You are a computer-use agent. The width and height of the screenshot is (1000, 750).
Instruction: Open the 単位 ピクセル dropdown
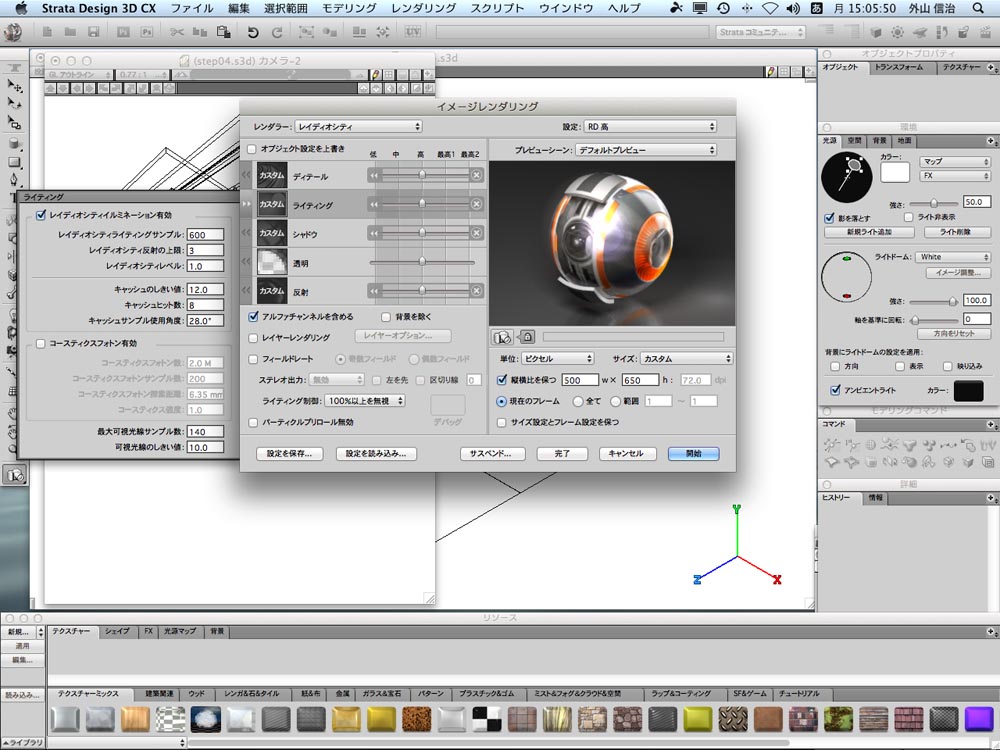point(557,358)
